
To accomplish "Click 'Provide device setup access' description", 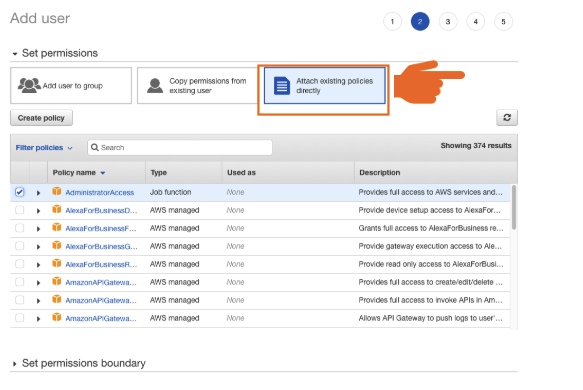I will click(429, 210).
